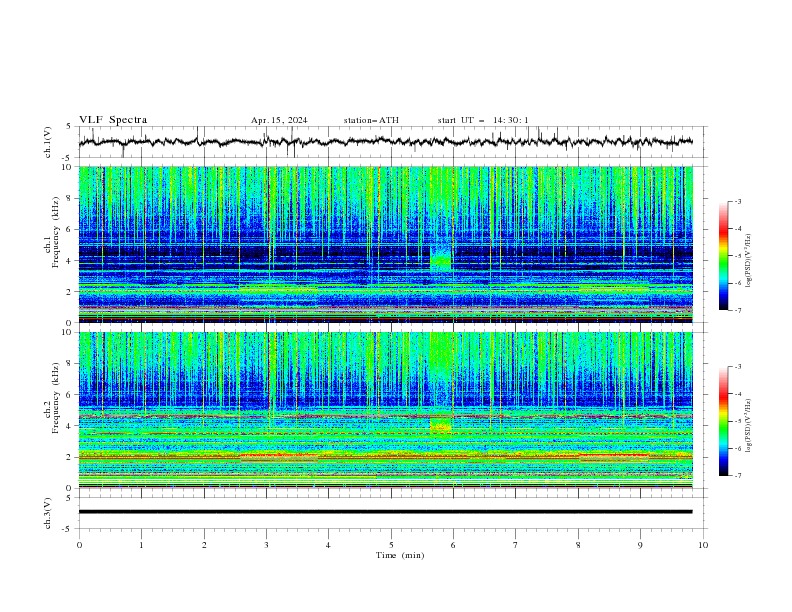Click the "station=ATH" header label
This screenshot has height=612, width=792.
371,120
